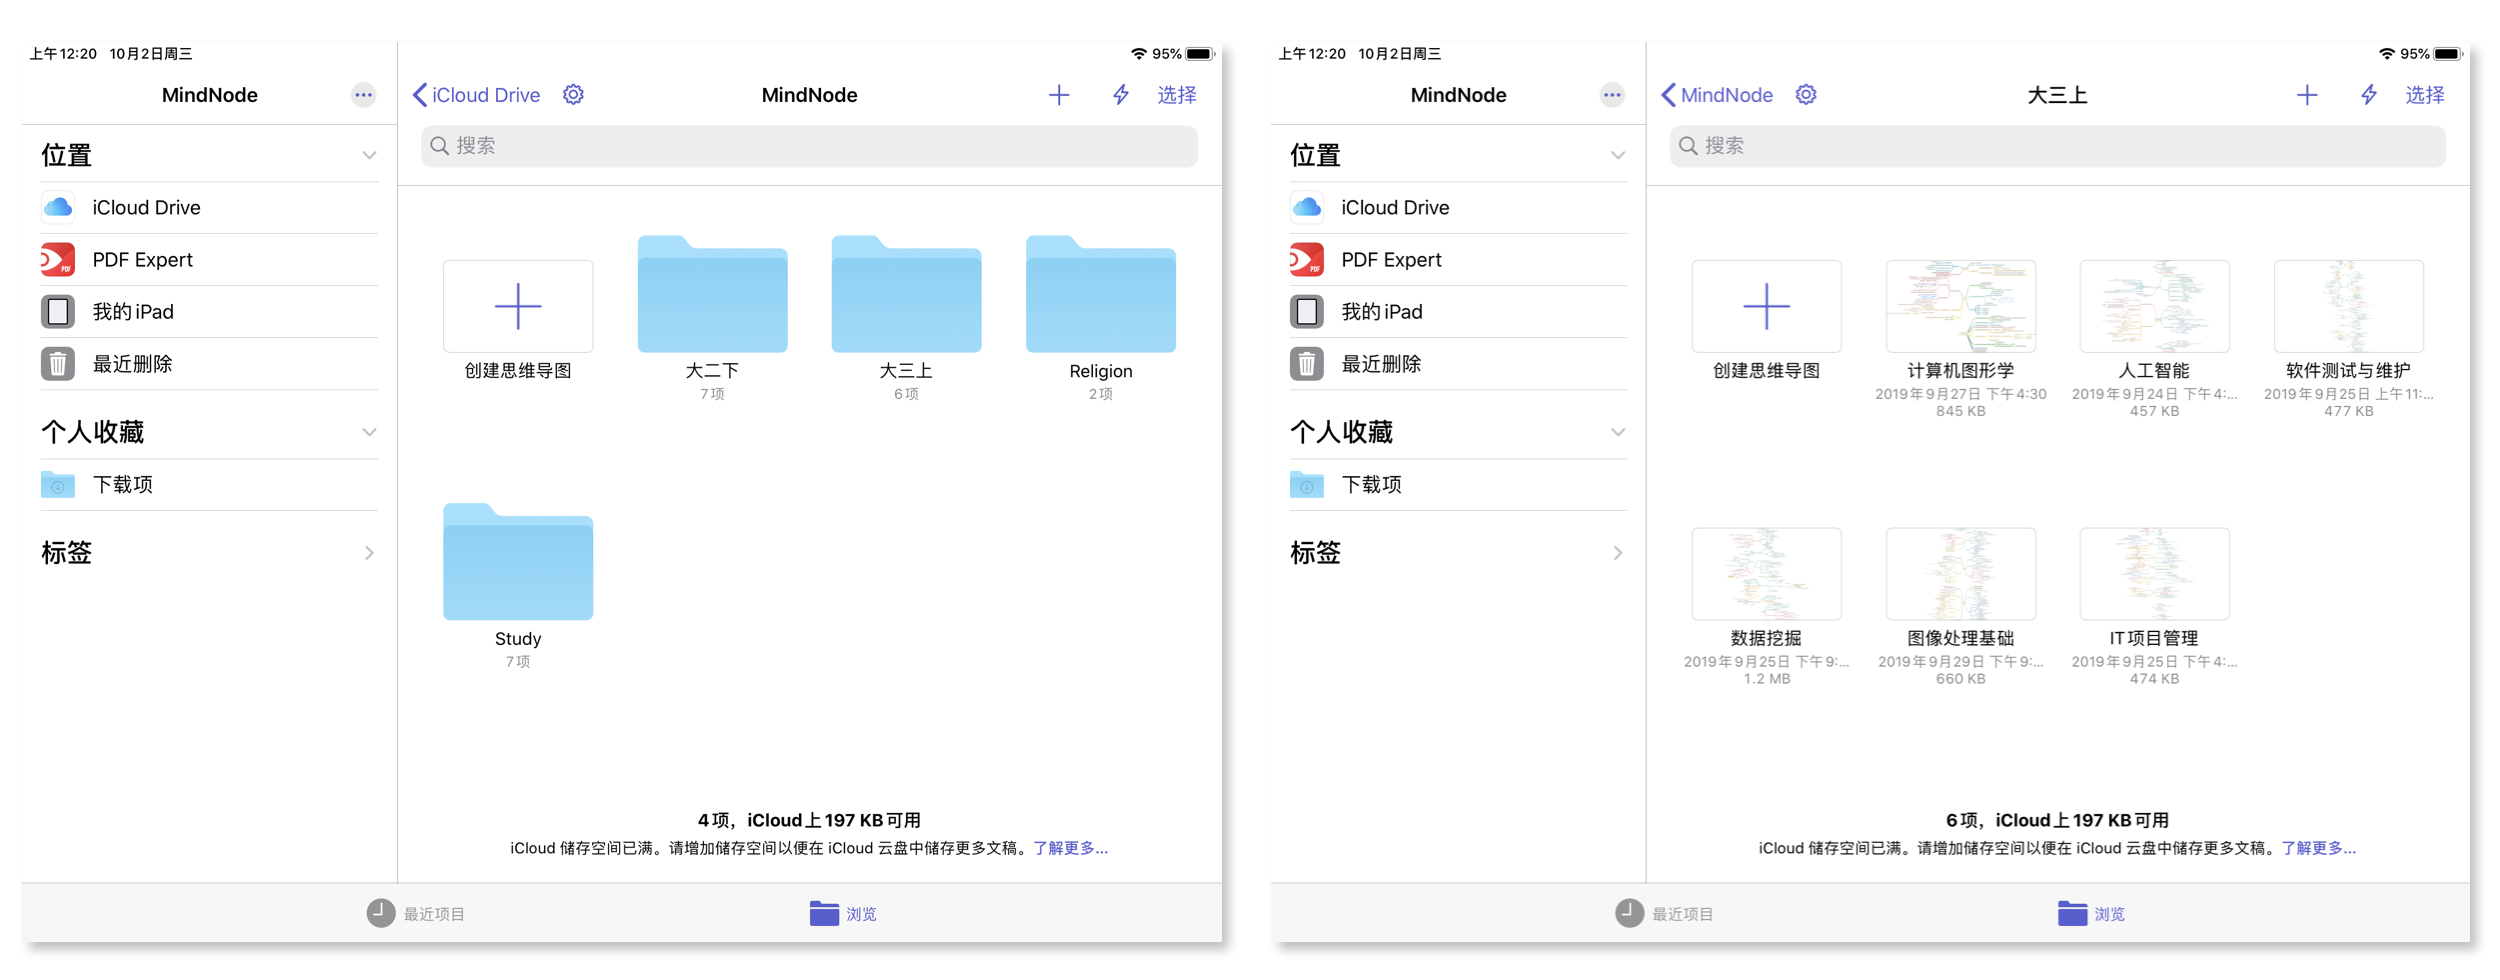This screenshot has height=980, width=2500.
Task: Open the 计算机图形学 mind map
Action: tap(1960, 306)
